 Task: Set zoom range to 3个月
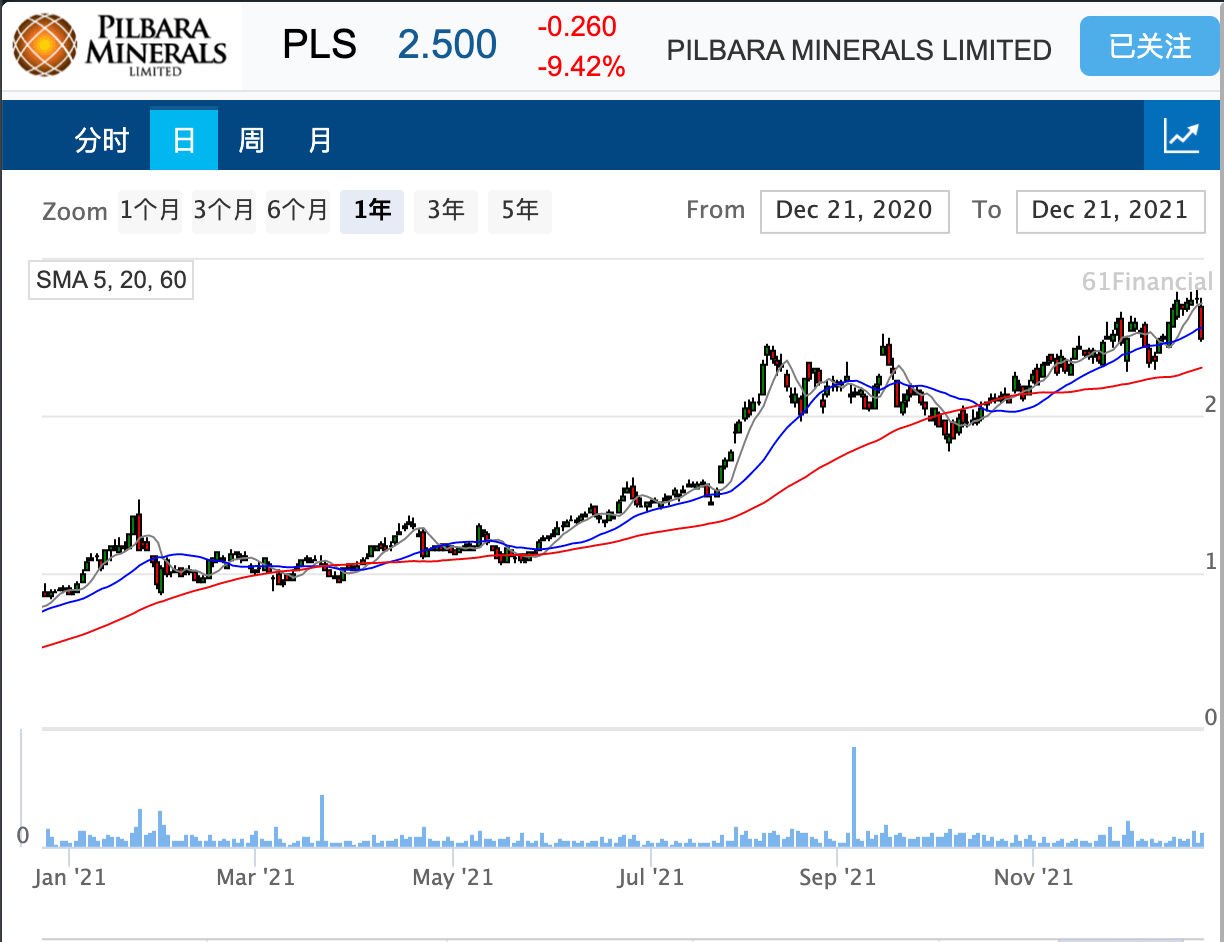224,211
